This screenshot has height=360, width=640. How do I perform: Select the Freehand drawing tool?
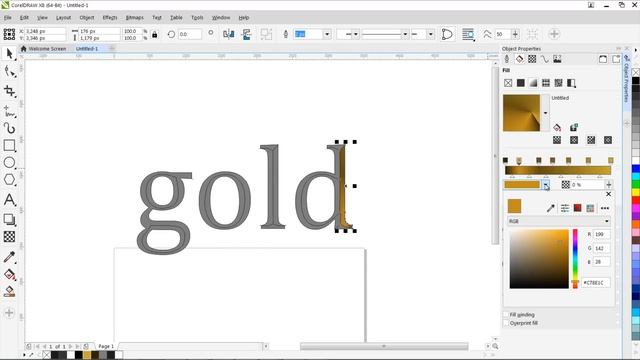point(9,111)
